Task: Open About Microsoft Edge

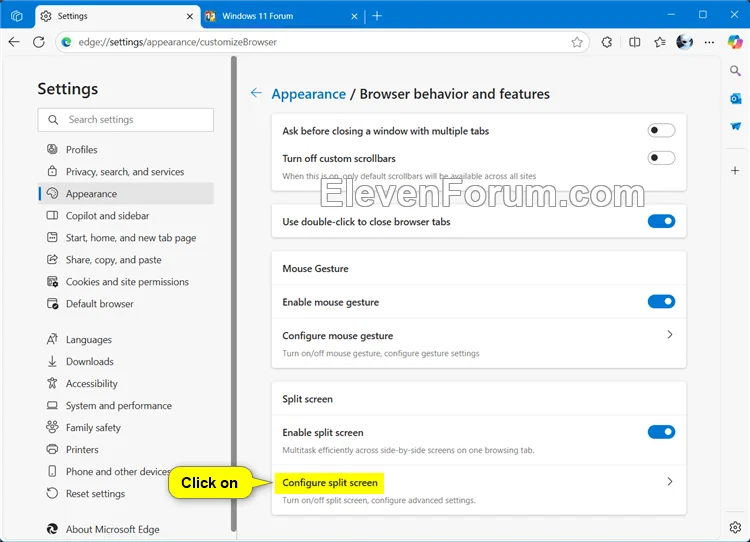Action: point(126,530)
